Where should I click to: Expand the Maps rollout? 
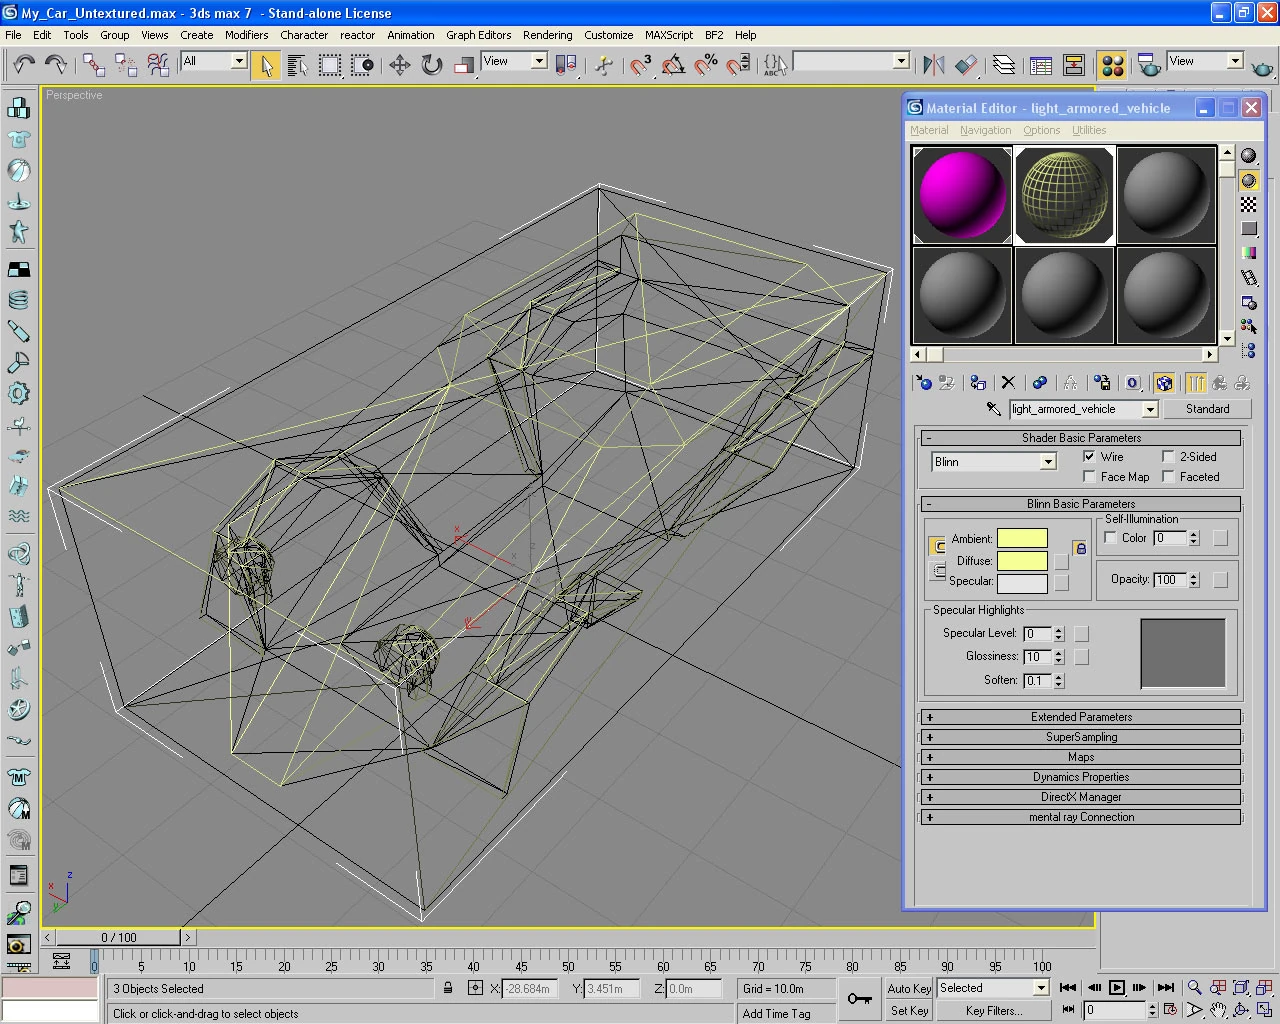(1081, 757)
